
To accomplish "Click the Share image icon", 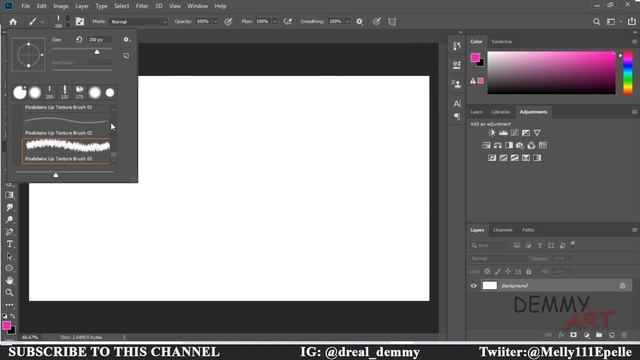I will tap(631, 21).
